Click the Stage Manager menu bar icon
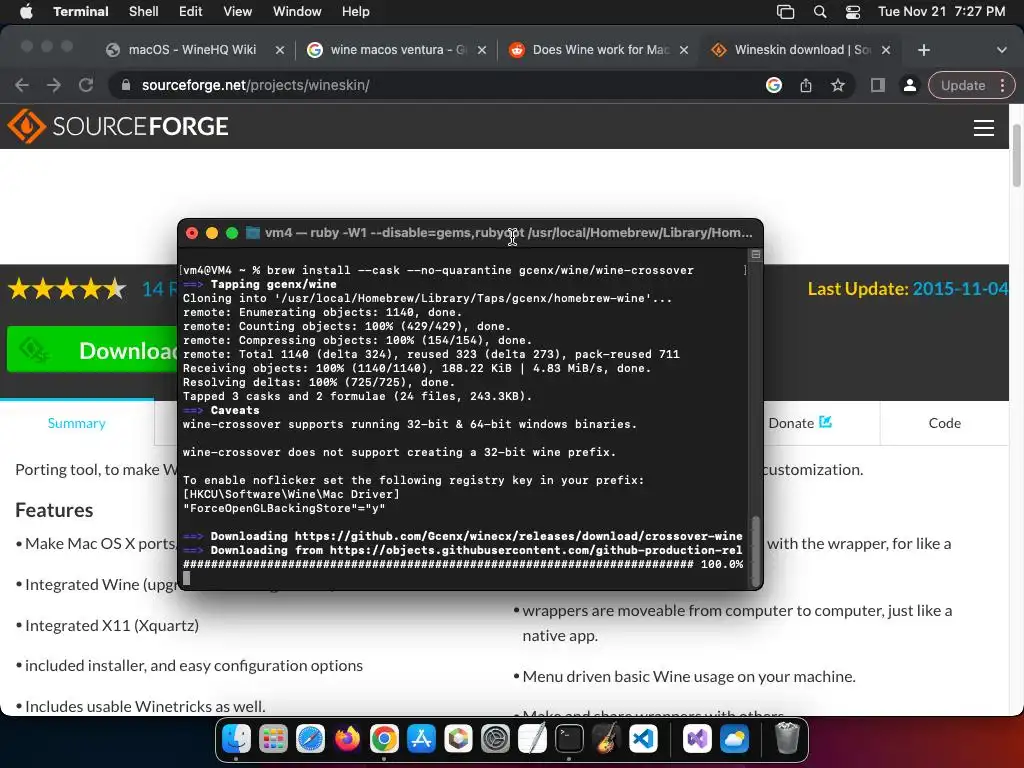 pyautogui.click(x=786, y=12)
